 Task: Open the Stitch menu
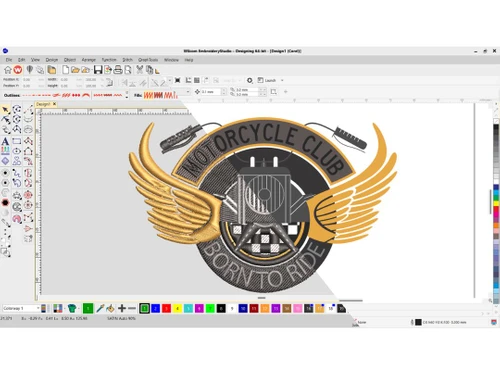(x=128, y=60)
